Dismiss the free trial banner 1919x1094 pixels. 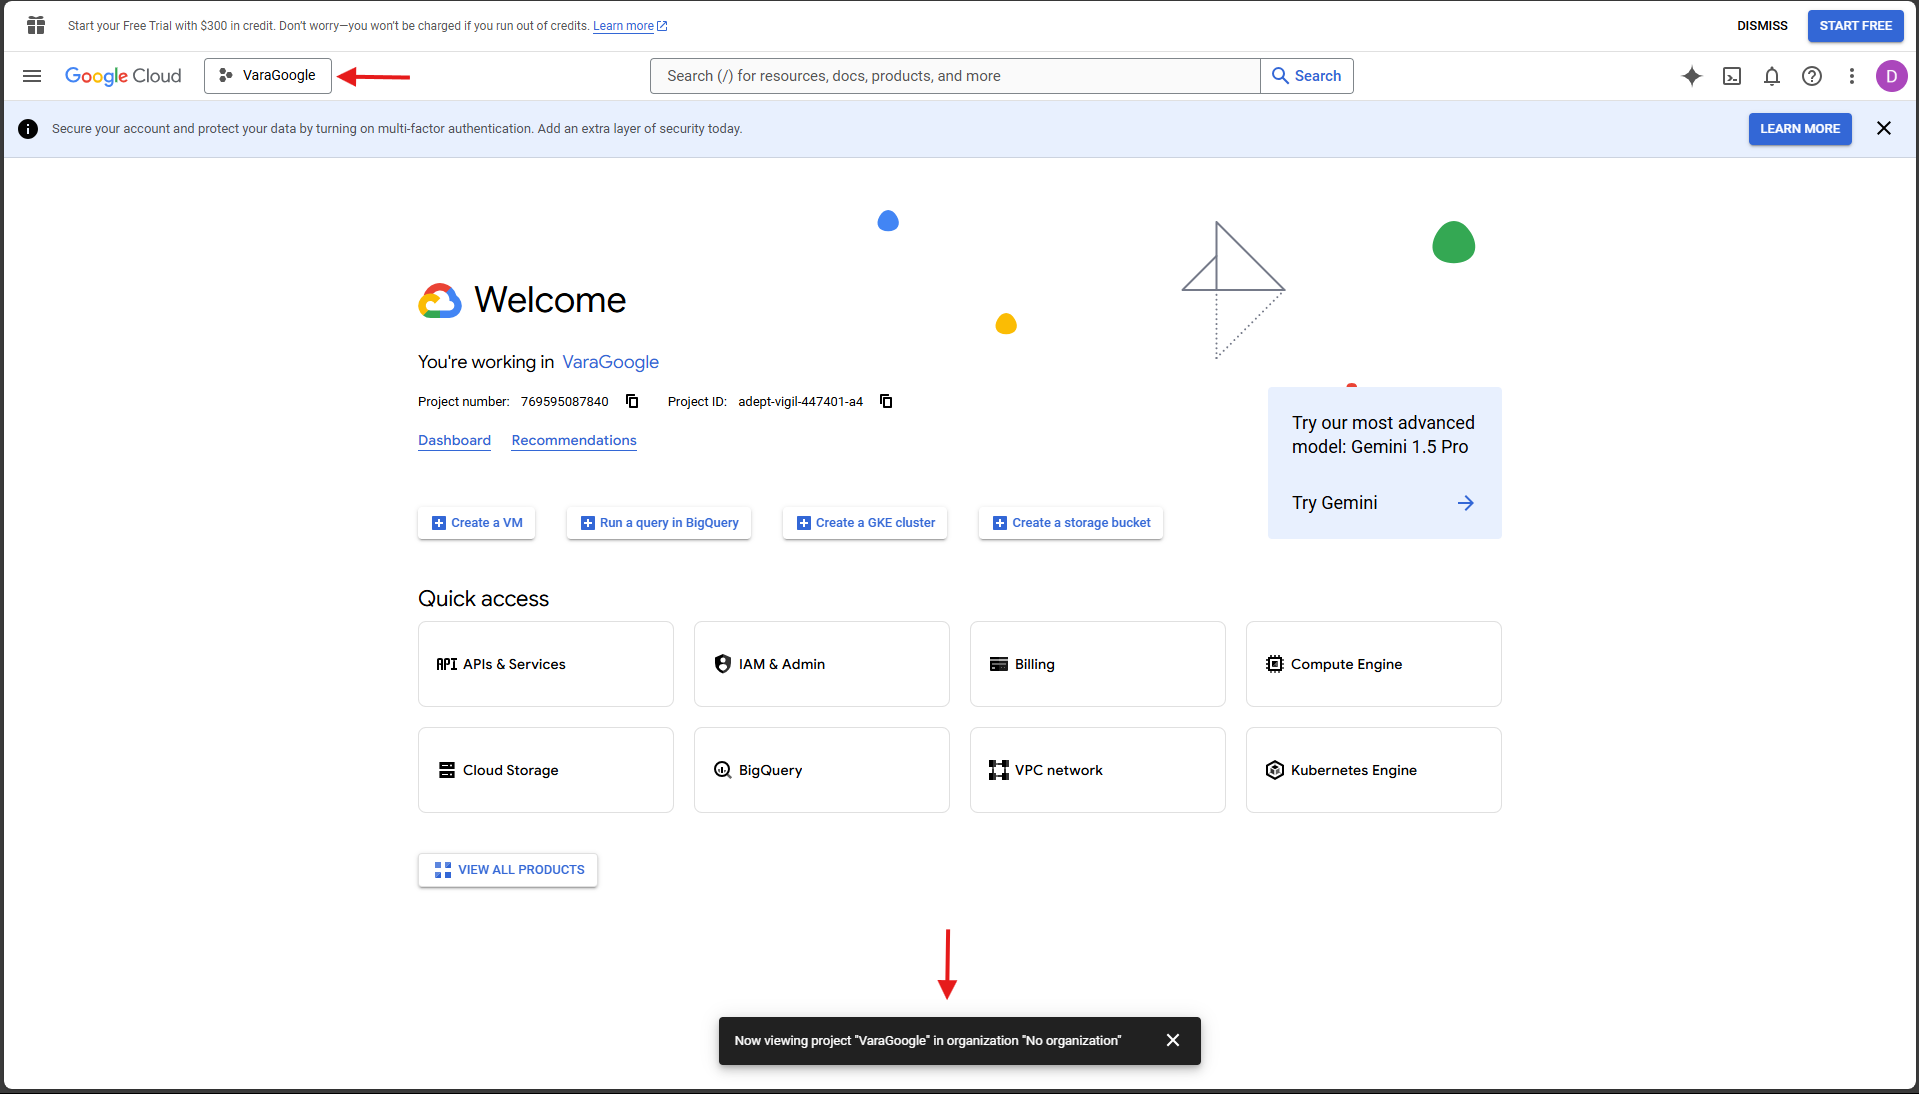[1762, 26]
